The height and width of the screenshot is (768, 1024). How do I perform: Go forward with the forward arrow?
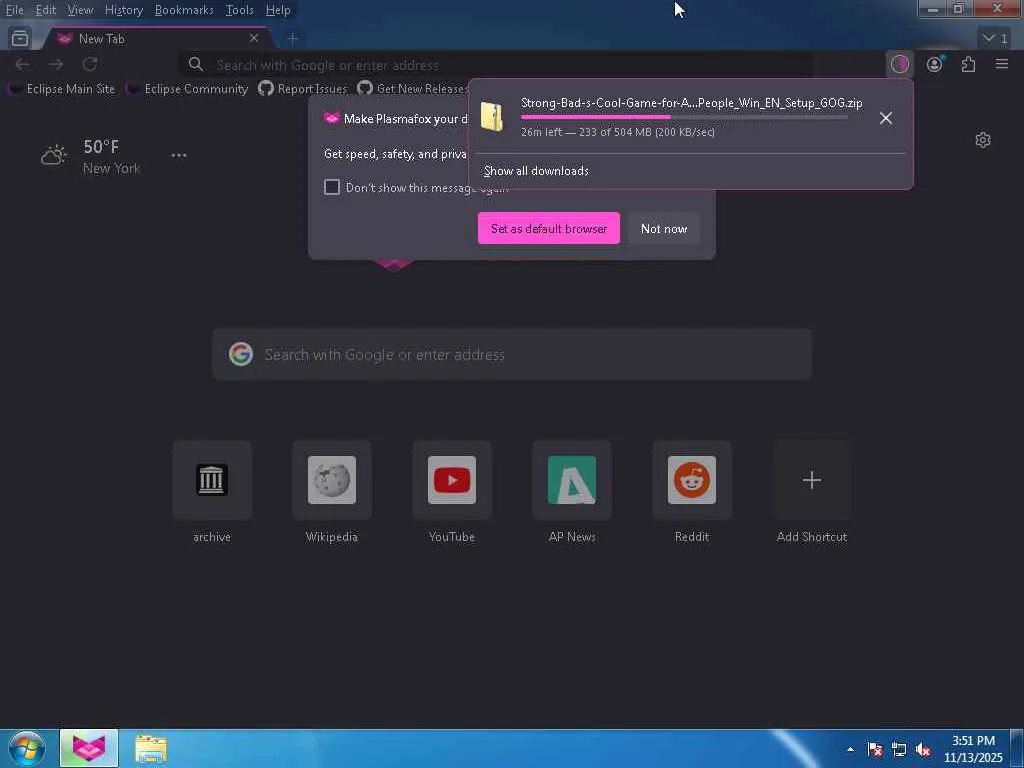tap(56, 64)
